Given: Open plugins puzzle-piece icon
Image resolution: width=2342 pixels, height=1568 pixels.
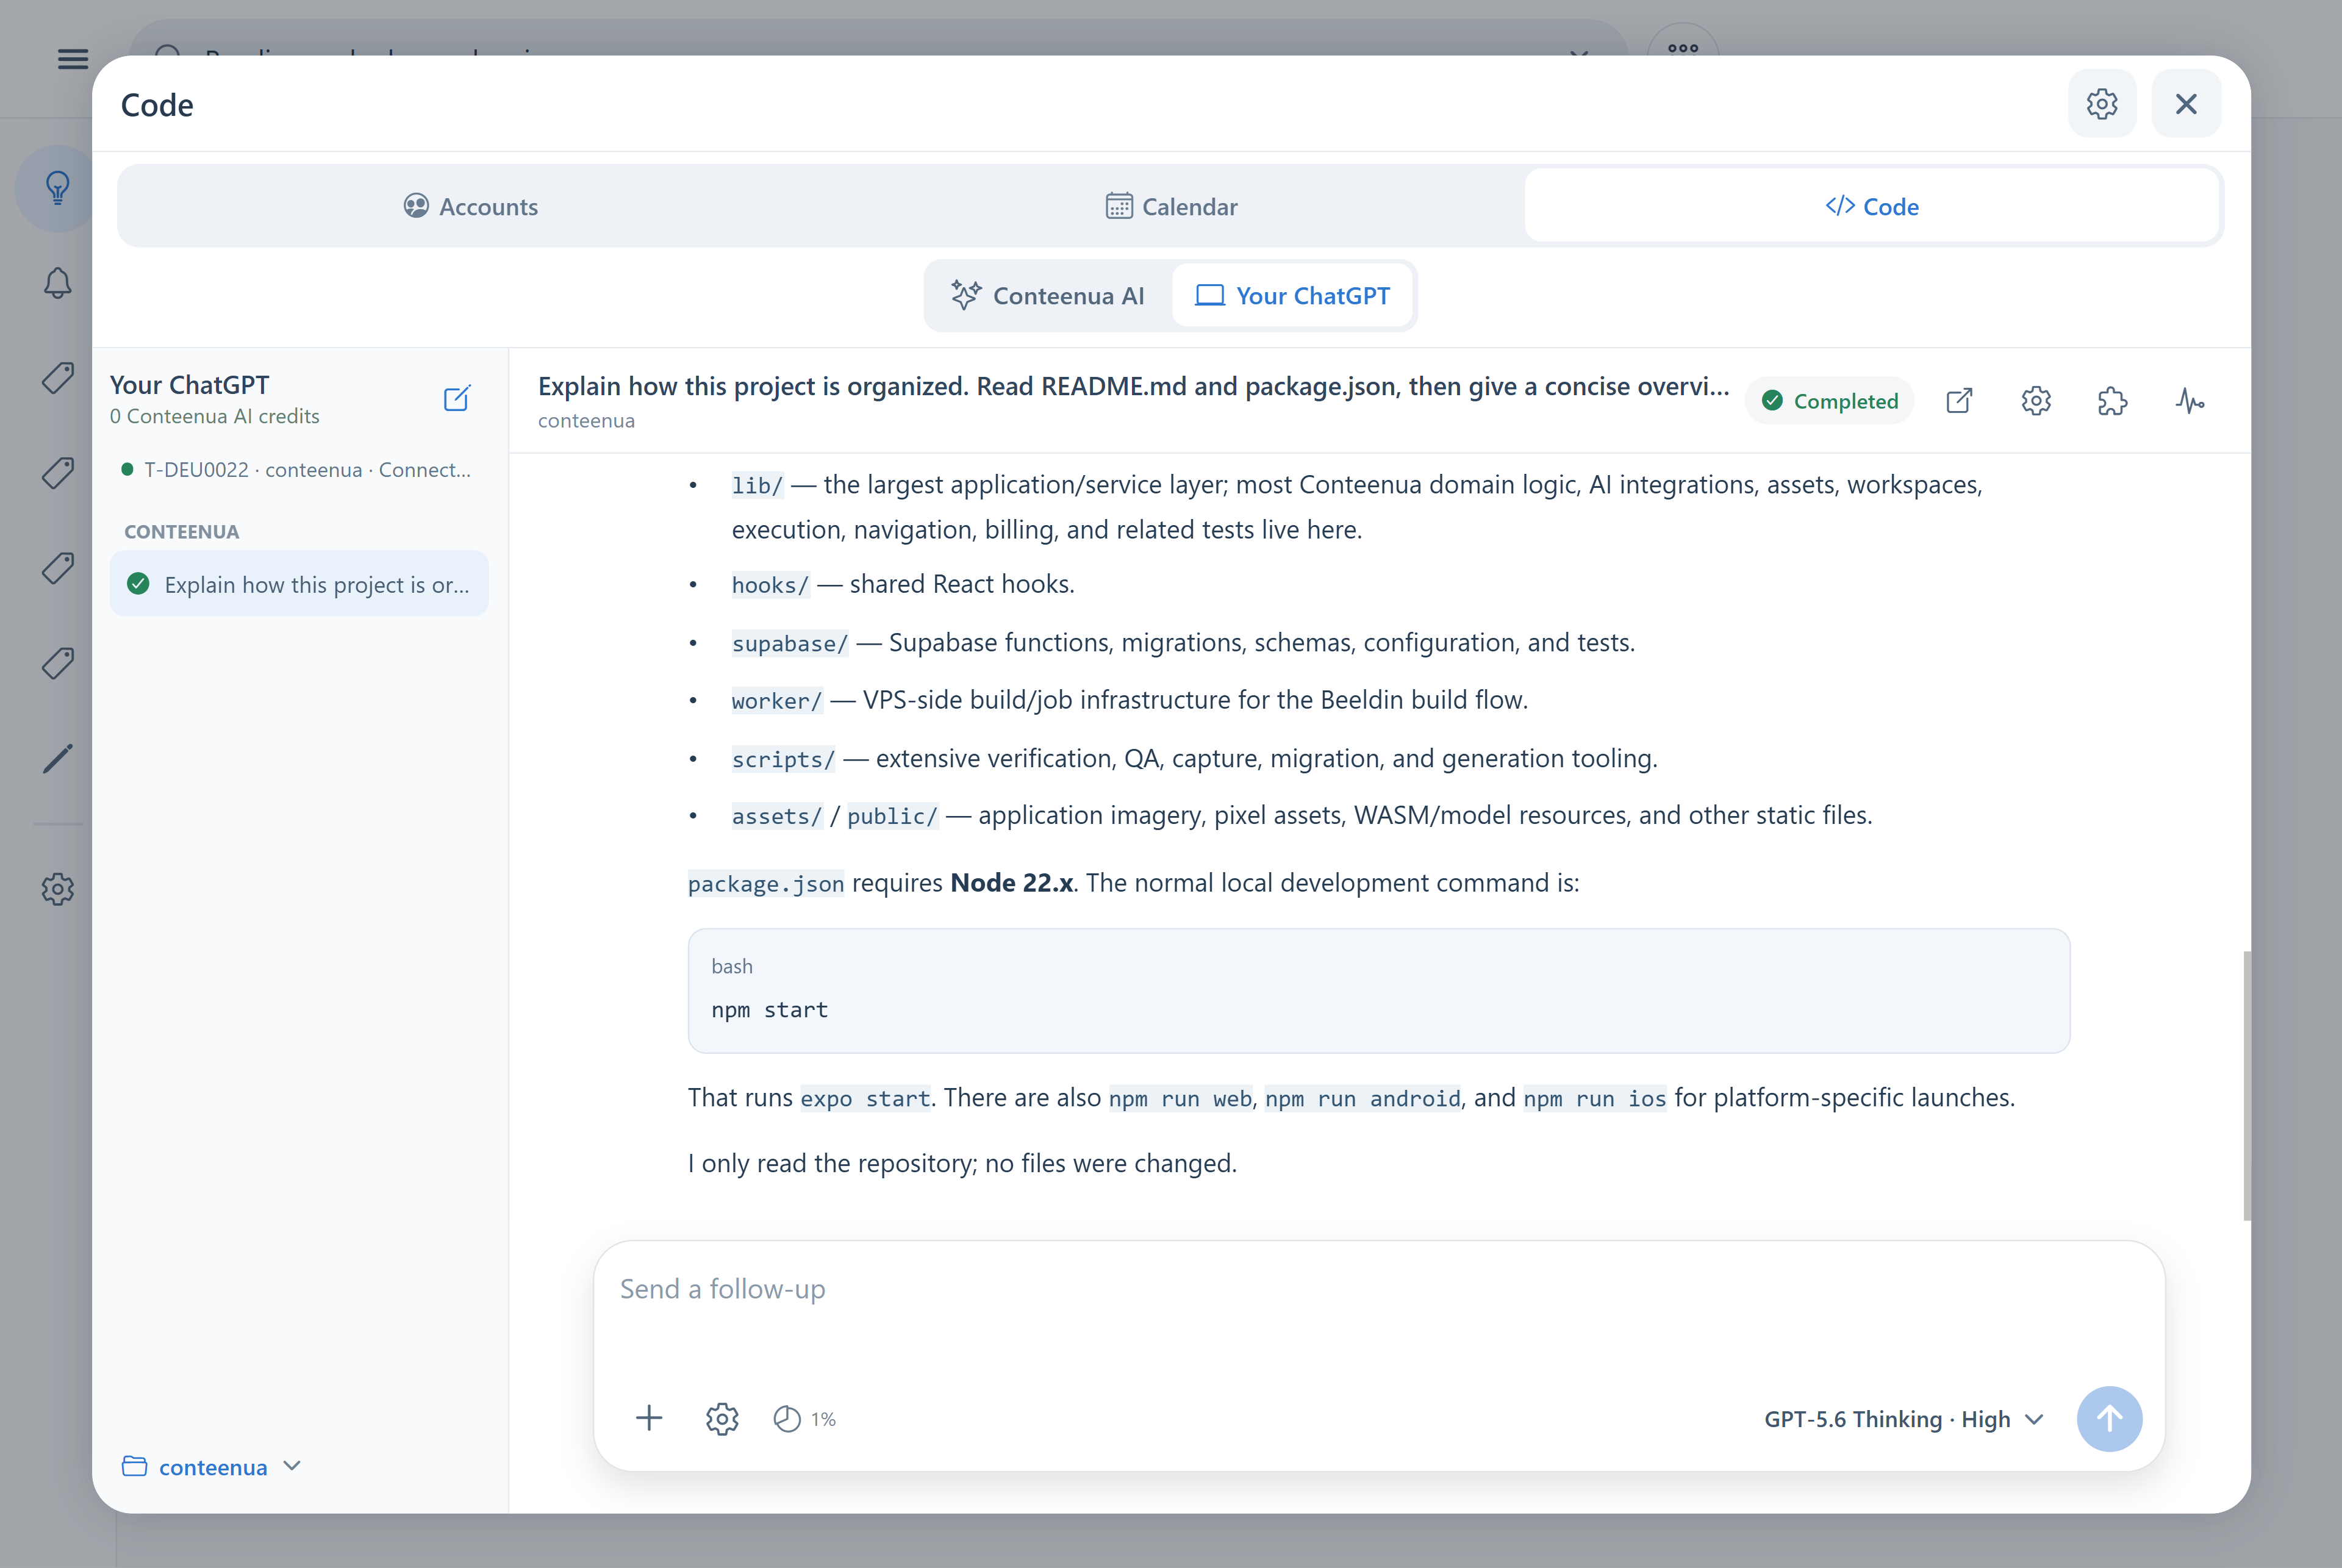Looking at the screenshot, I should point(2112,401).
